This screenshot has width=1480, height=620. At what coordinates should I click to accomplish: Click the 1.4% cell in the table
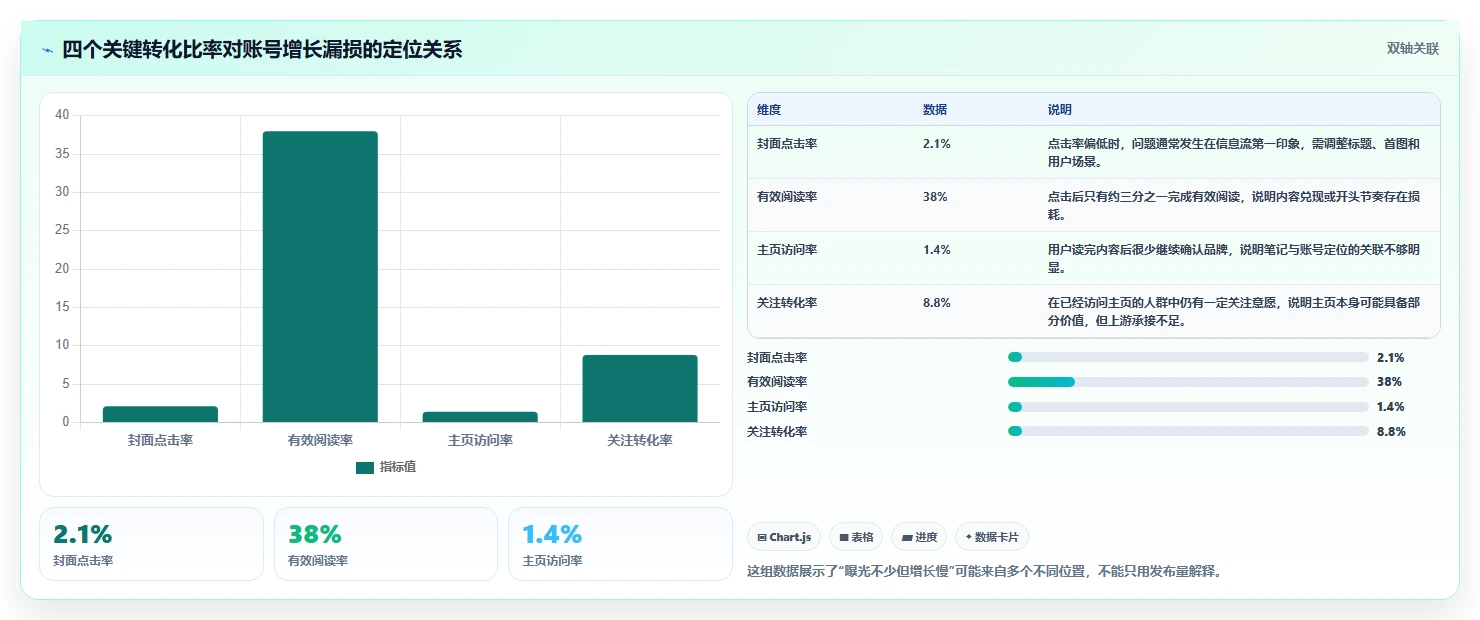[937, 250]
